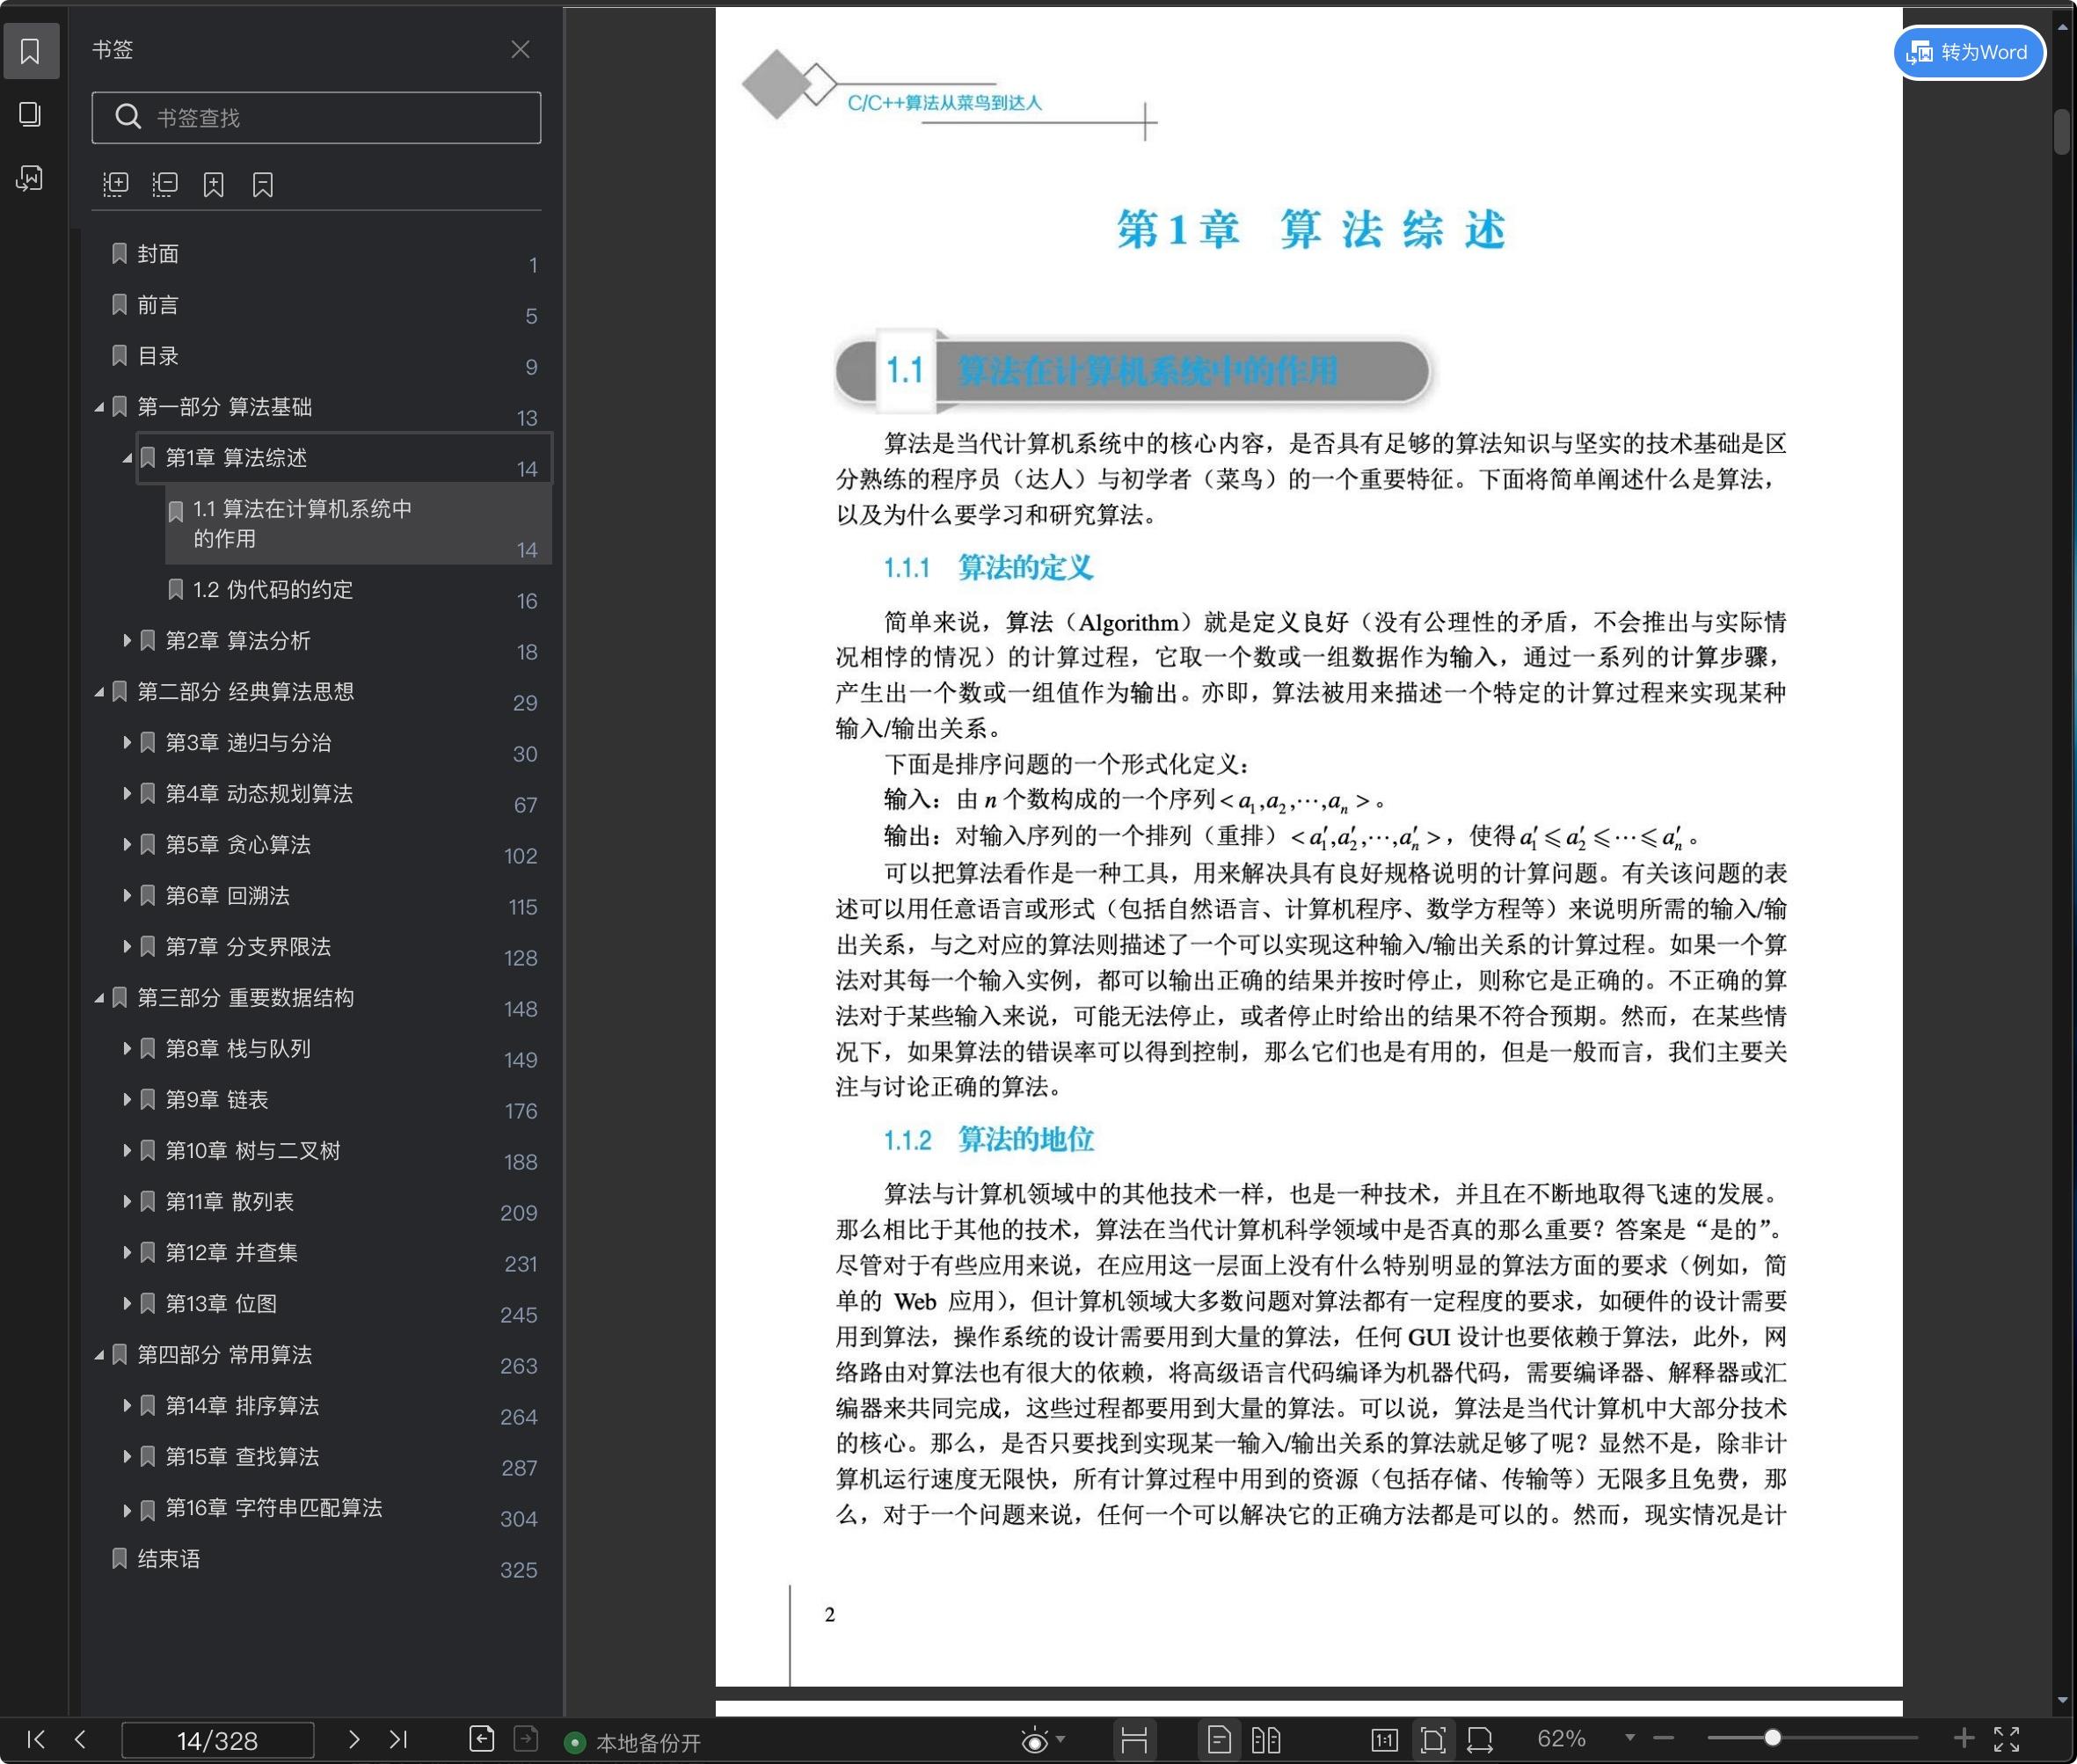
Task: Expand 第2章 算法分析 bookmark
Action: (127, 640)
